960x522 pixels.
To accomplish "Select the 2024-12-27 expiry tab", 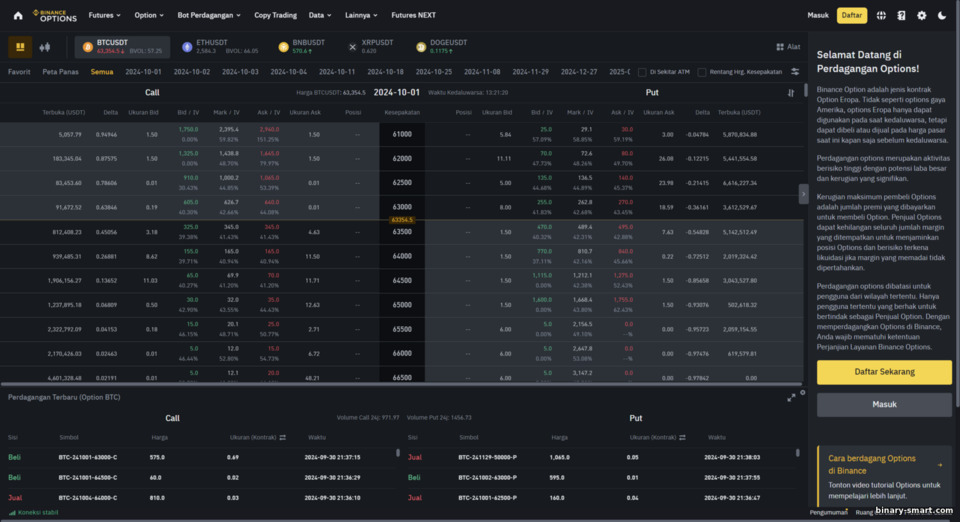I will [x=579, y=72].
